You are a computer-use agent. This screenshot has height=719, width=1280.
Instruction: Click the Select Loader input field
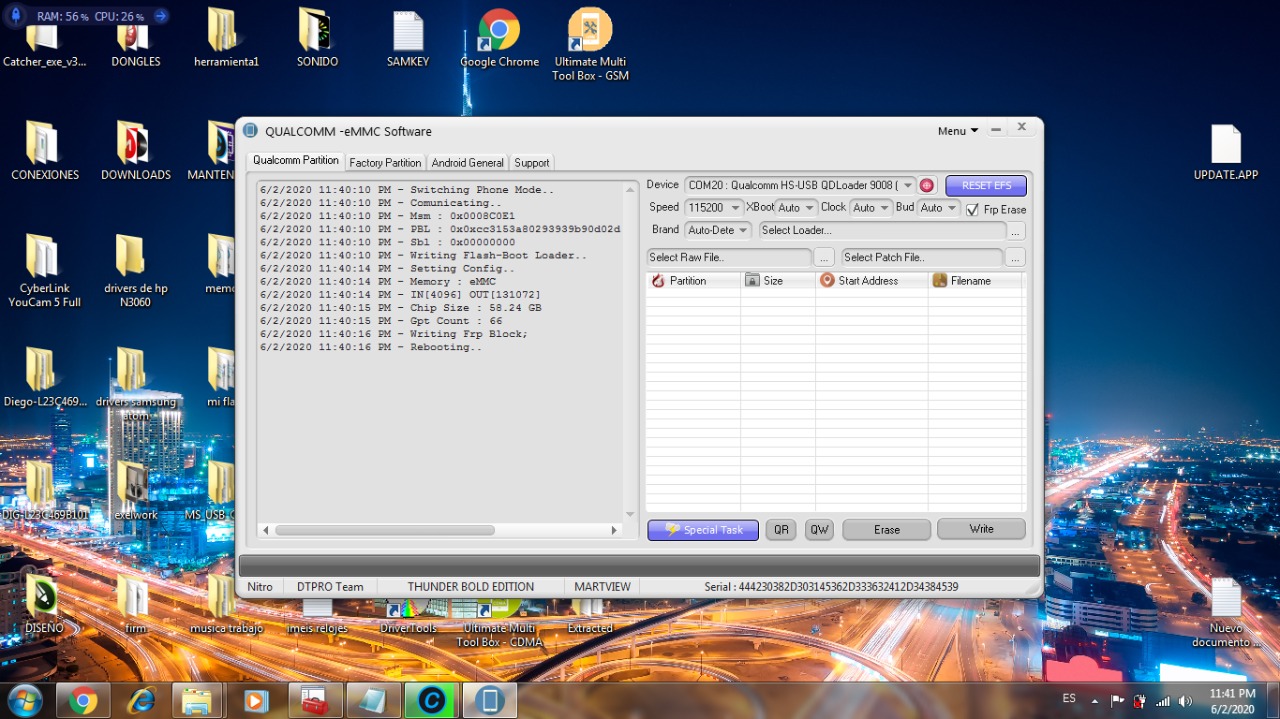pos(881,231)
